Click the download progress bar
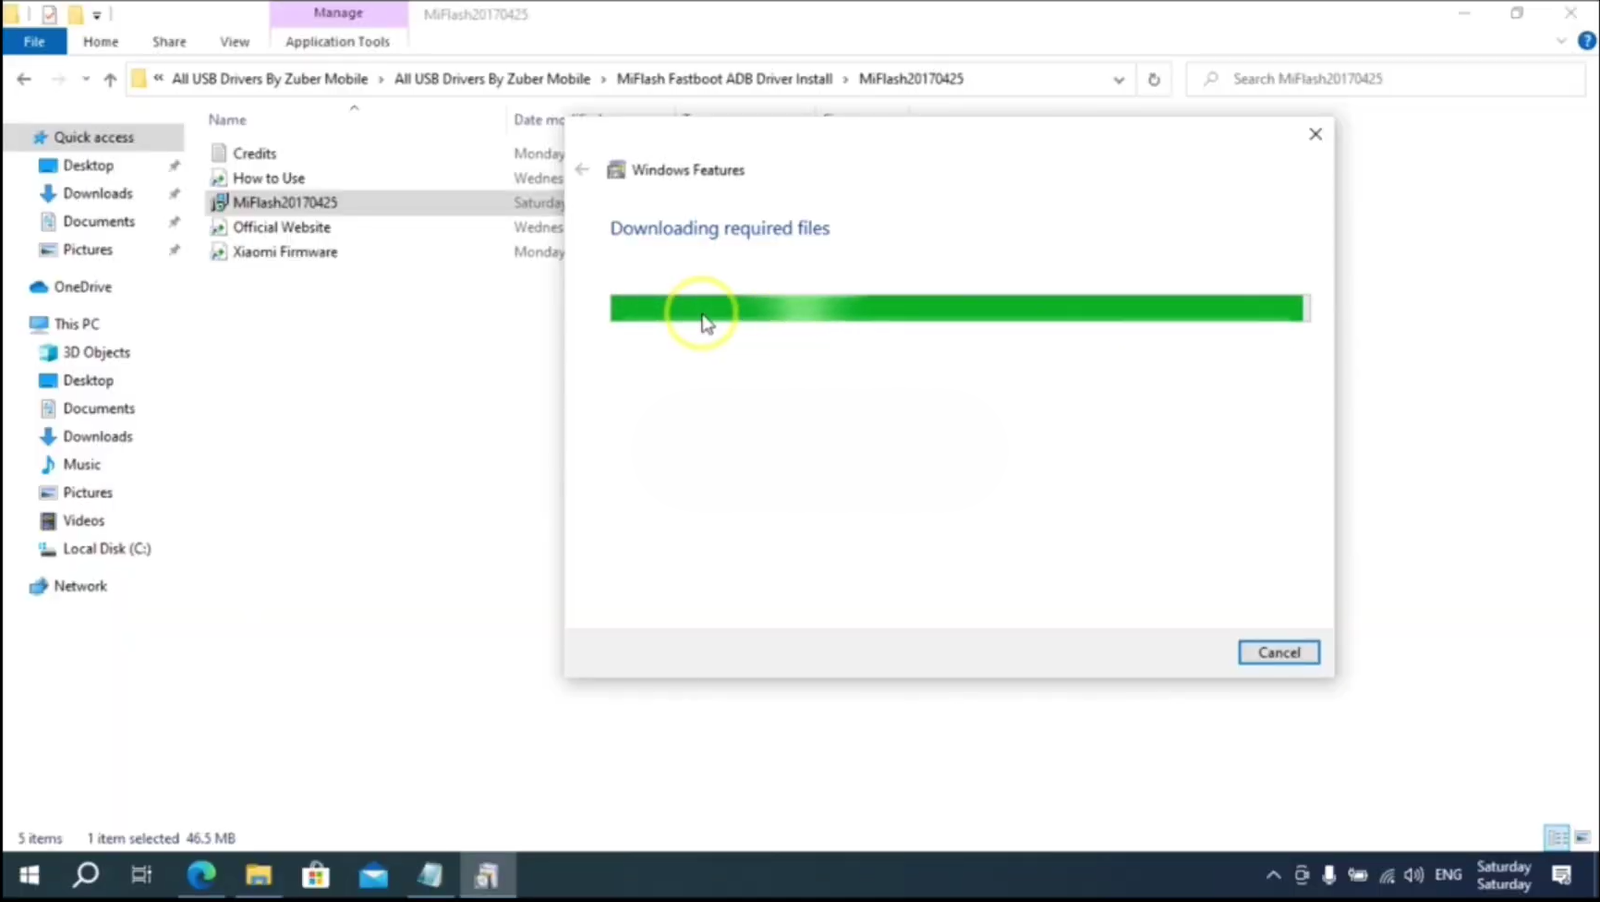 click(x=957, y=308)
